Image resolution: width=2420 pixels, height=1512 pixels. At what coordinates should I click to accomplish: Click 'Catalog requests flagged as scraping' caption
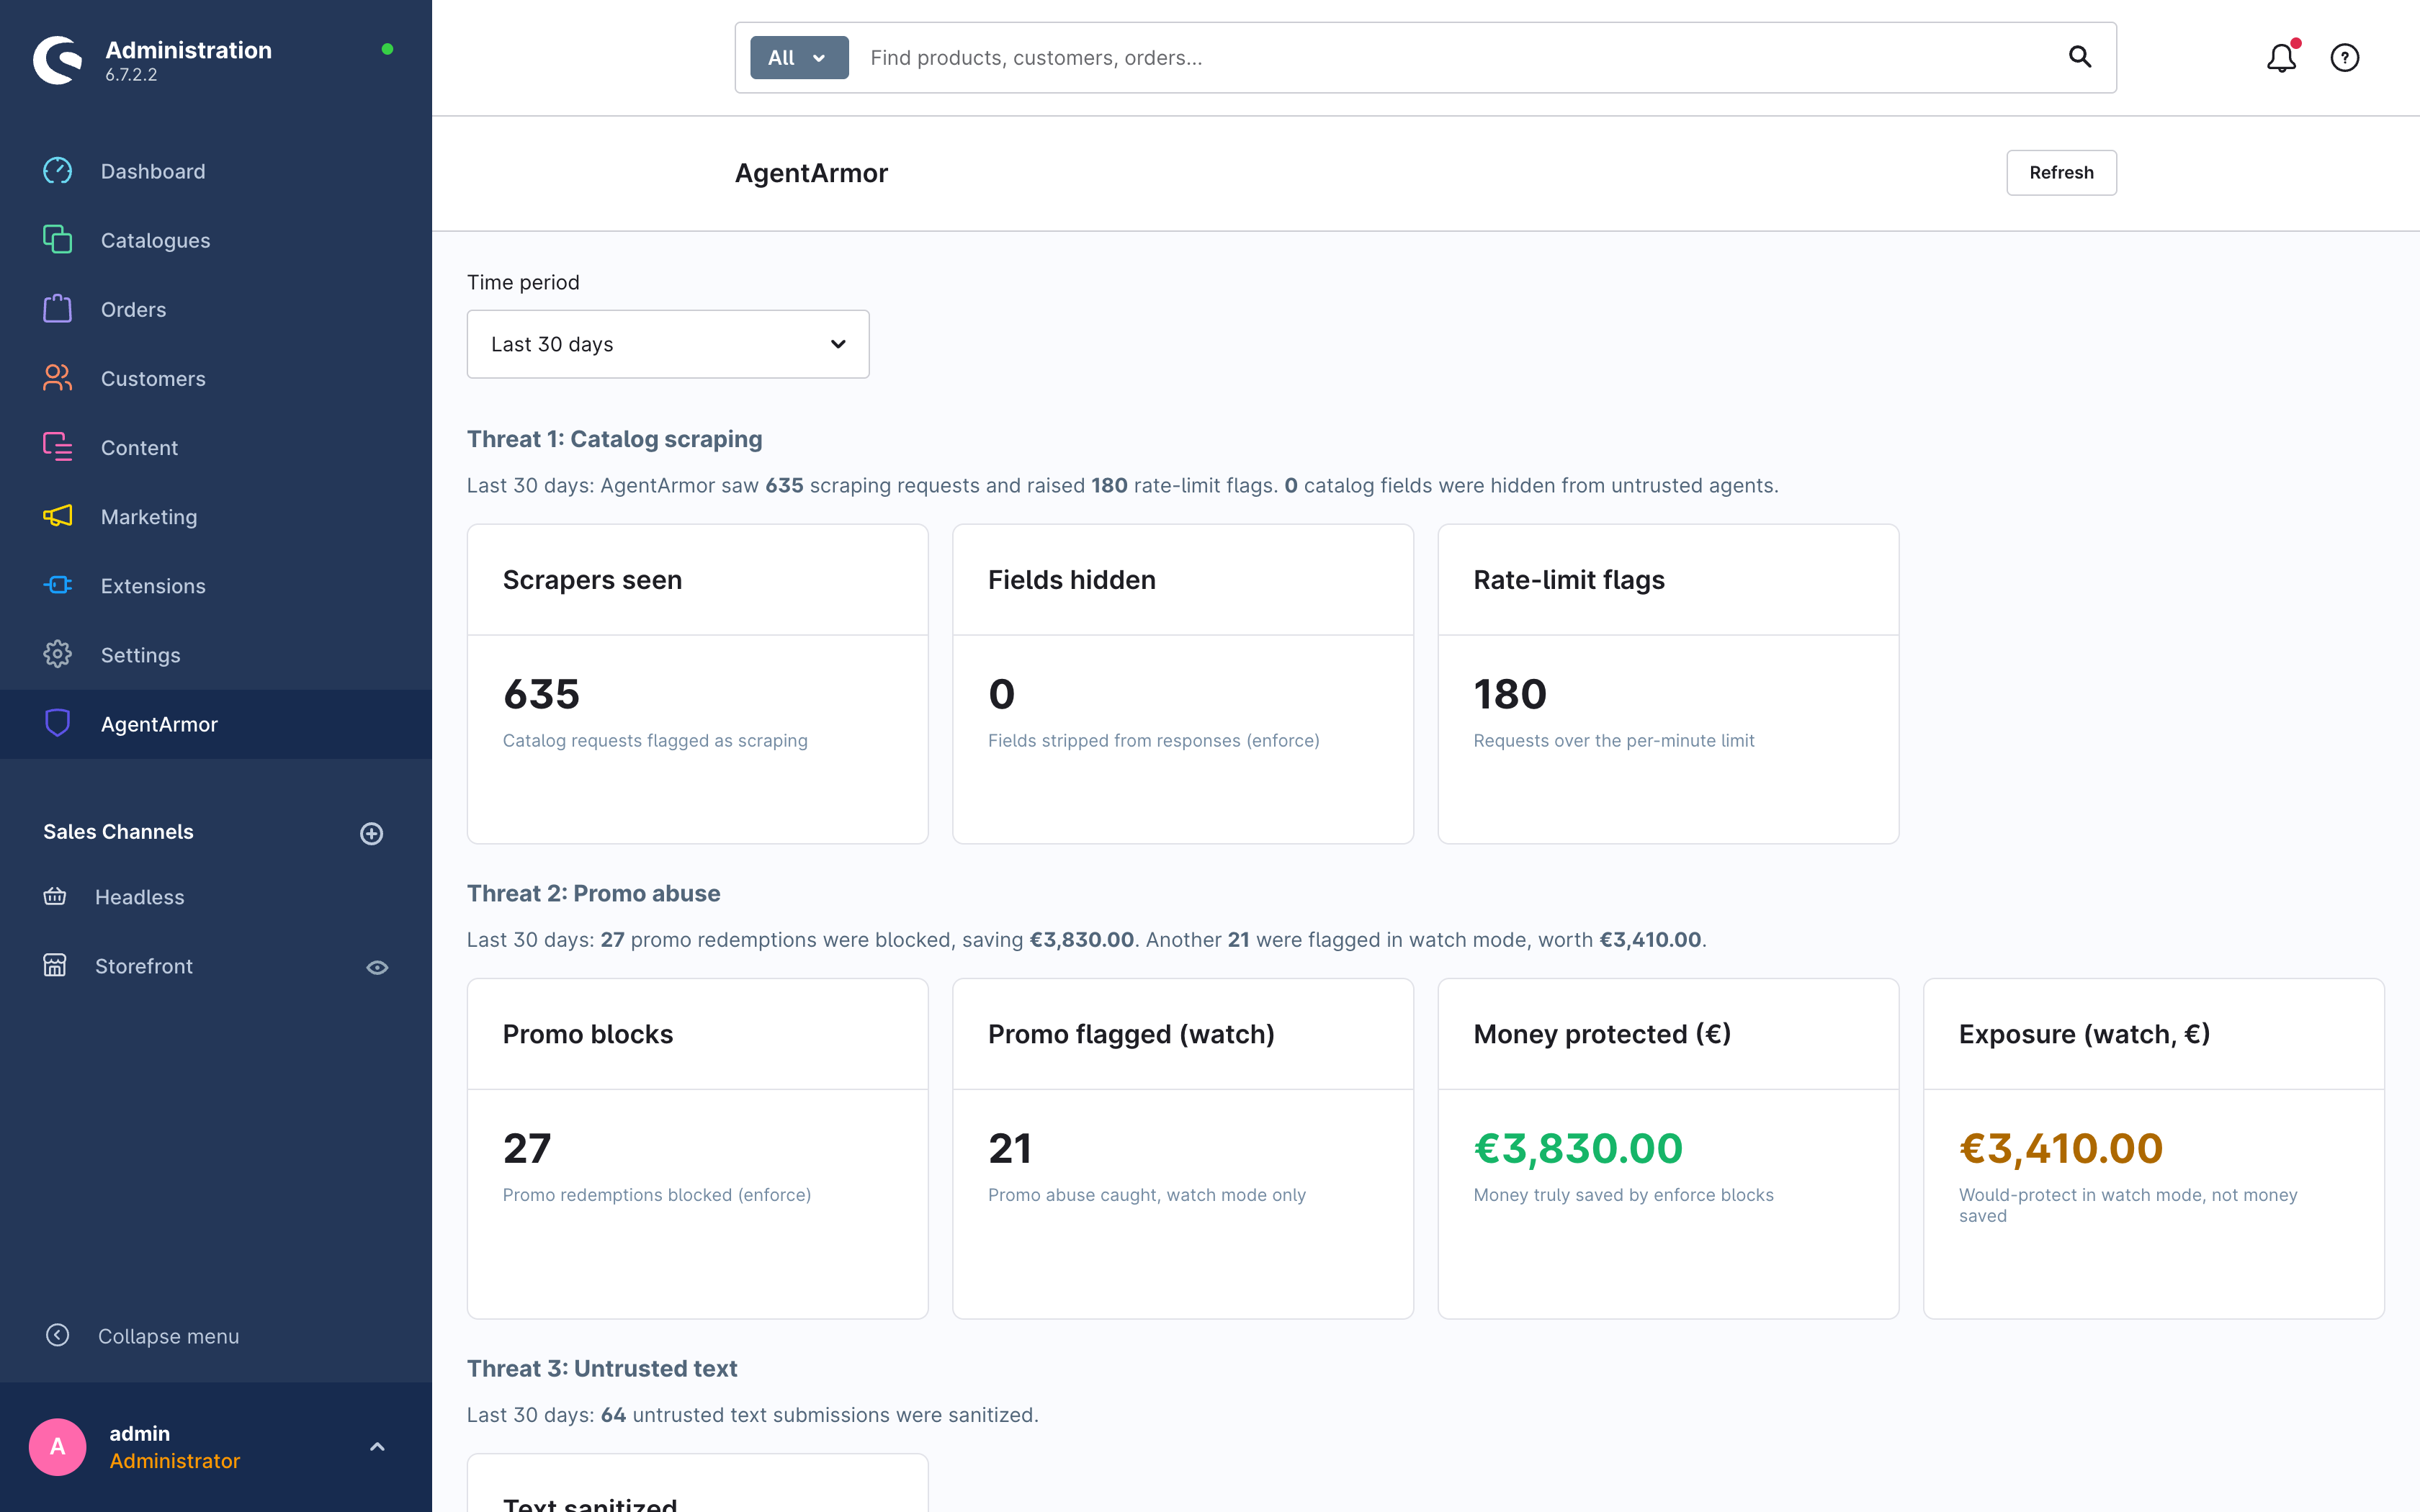pos(655,740)
